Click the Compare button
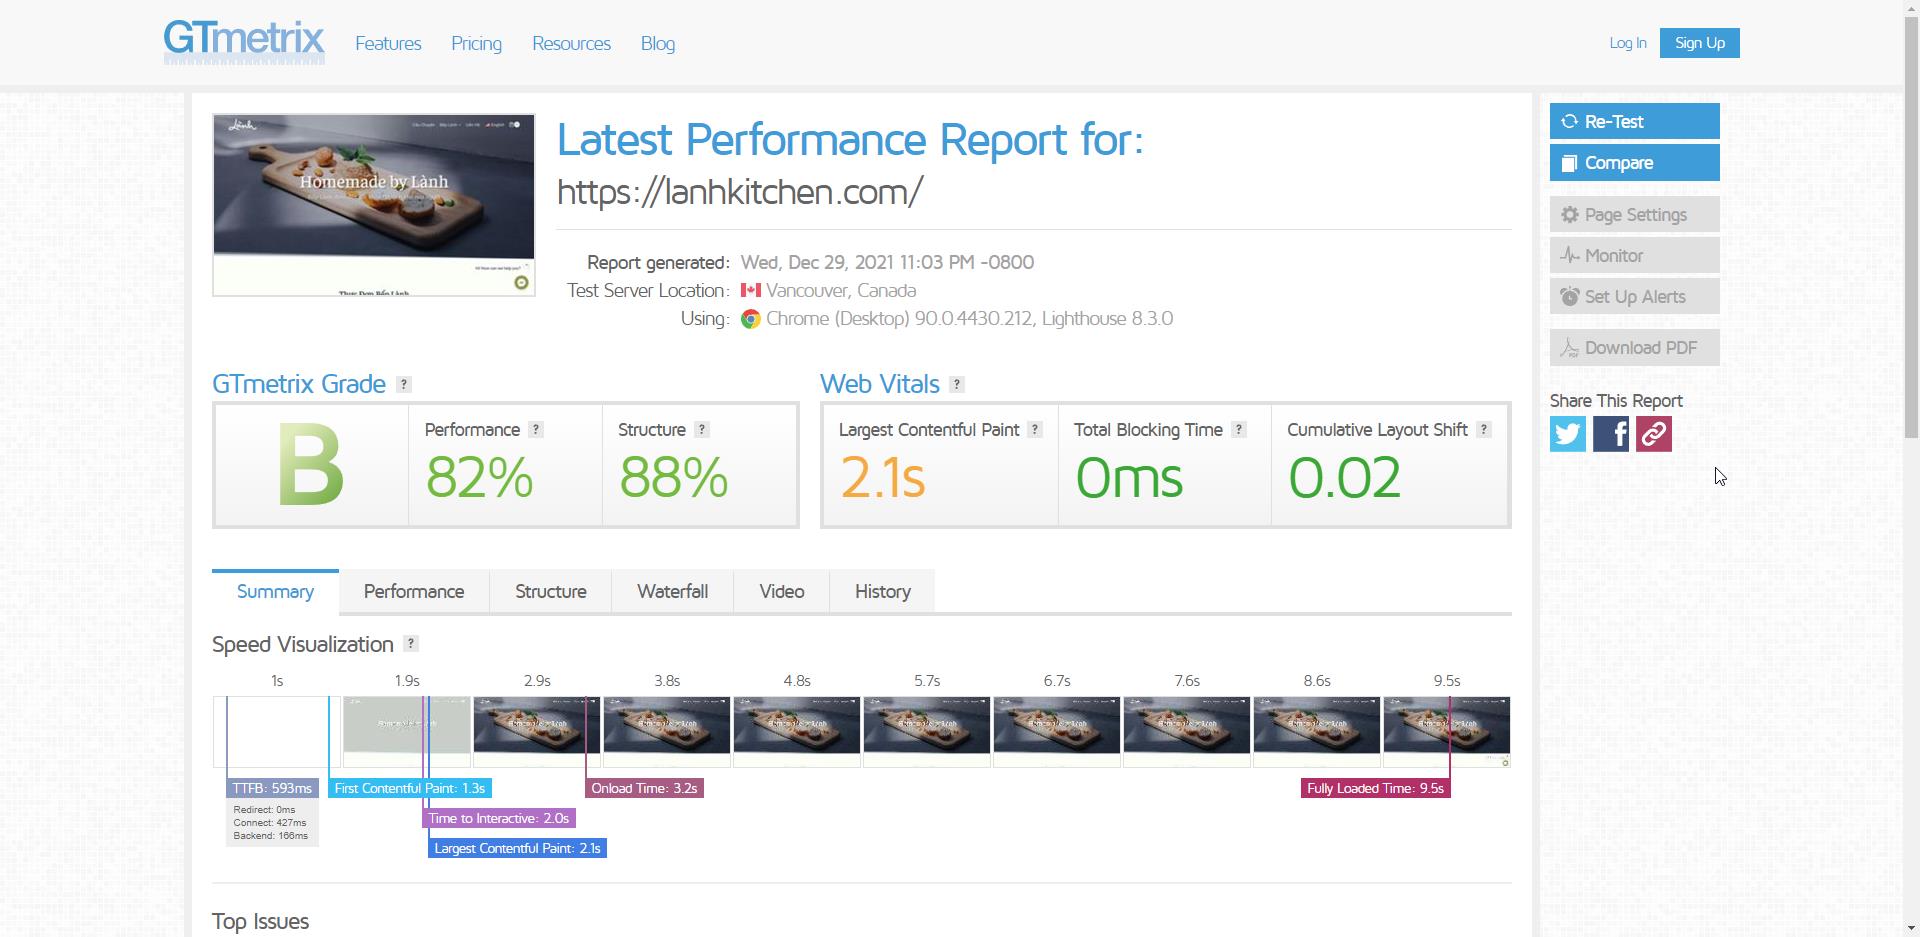 (1634, 163)
